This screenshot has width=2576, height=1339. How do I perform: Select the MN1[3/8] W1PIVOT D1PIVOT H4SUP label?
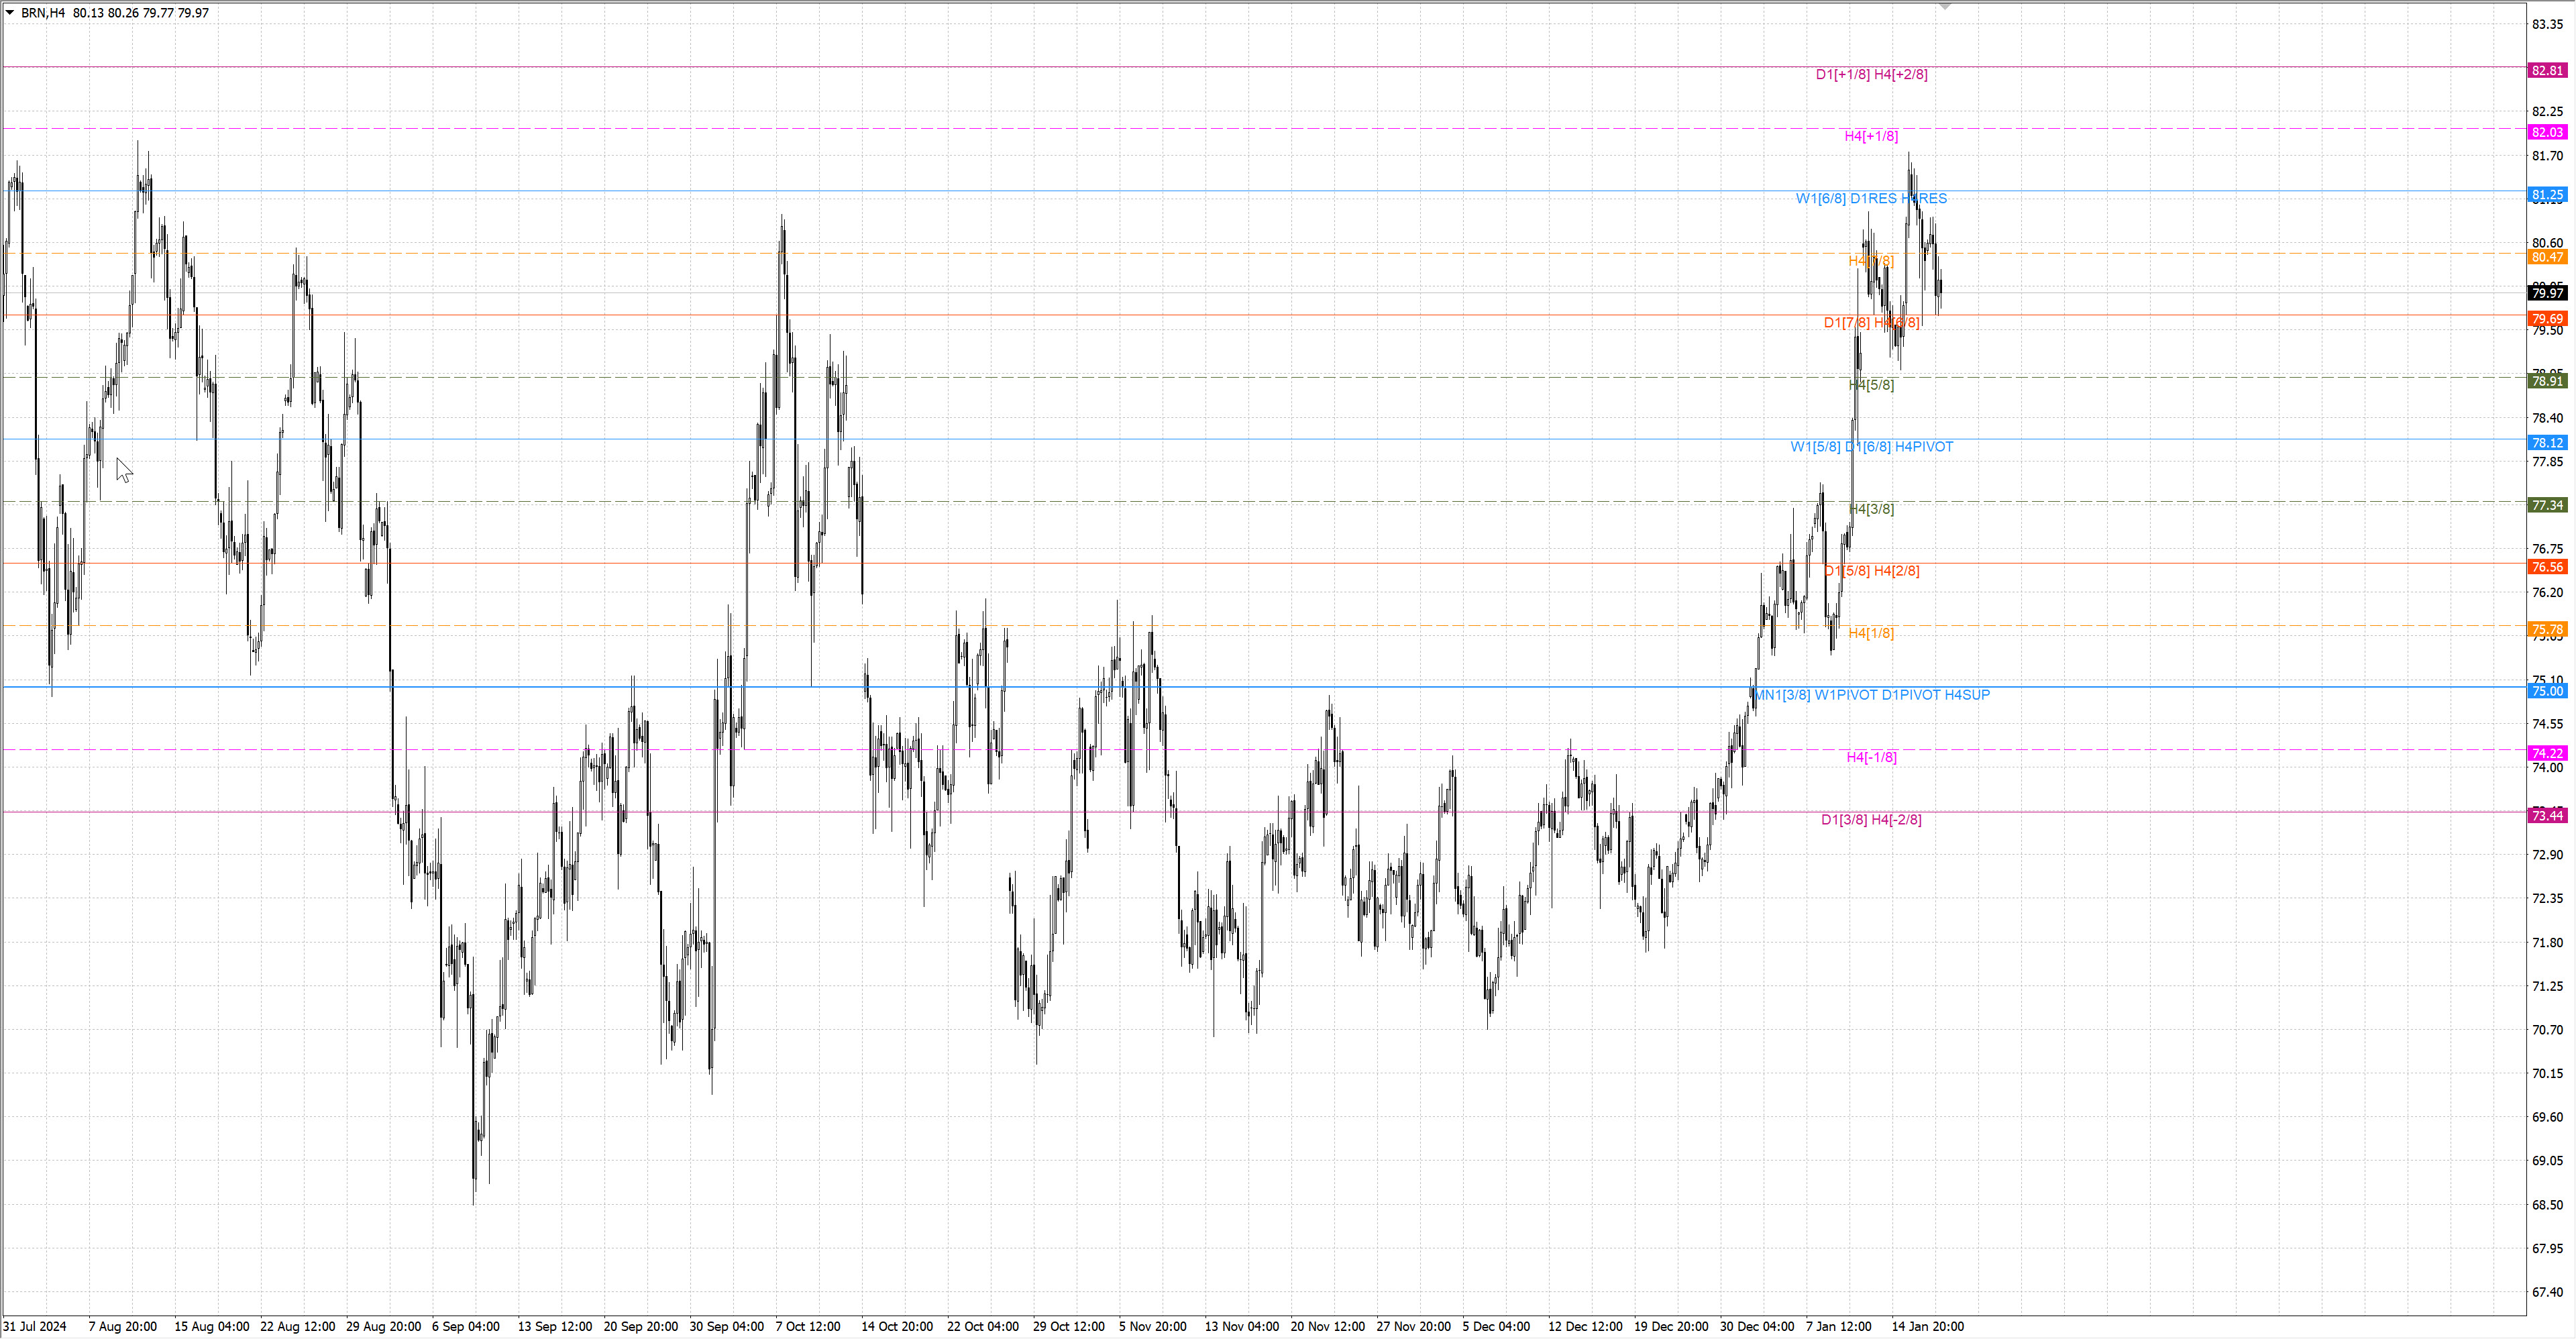coord(1872,695)
